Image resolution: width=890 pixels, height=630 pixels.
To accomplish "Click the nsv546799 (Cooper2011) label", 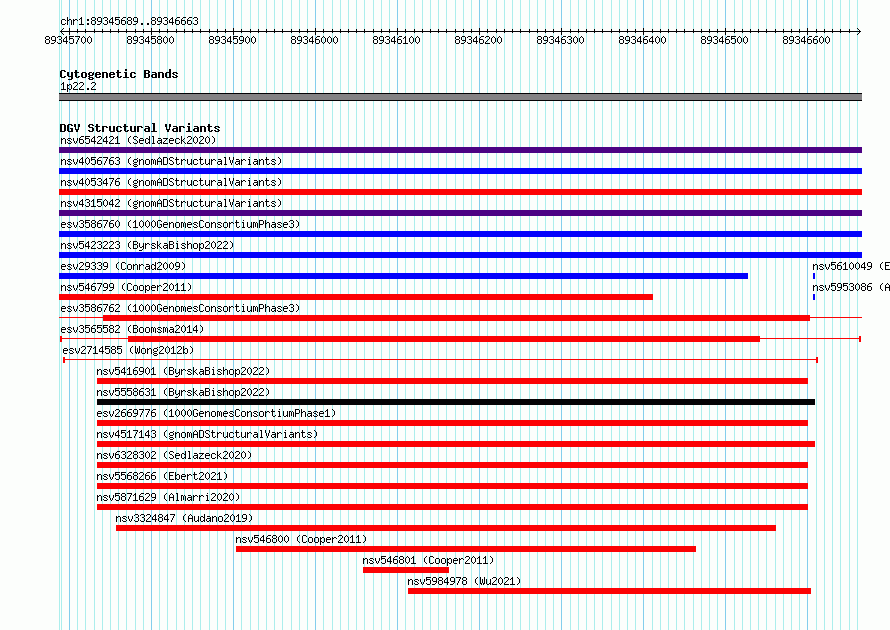I will (x=126, y=287).
